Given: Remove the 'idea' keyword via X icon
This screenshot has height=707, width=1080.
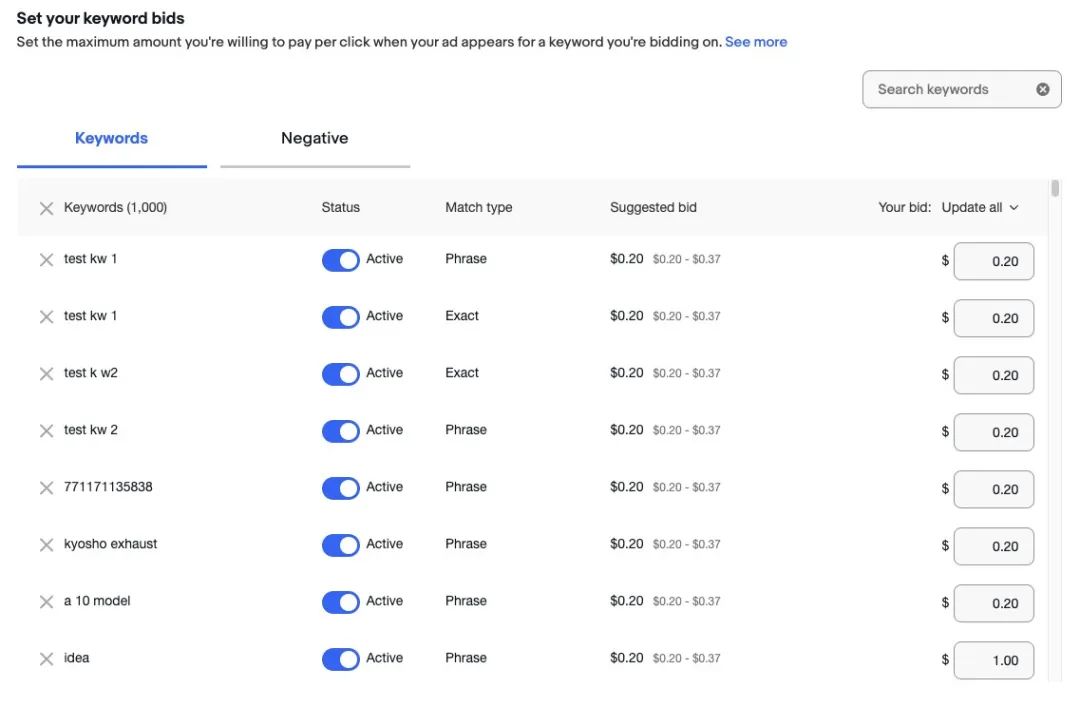Looking at the screenshot, I should [x=46, y=659].
